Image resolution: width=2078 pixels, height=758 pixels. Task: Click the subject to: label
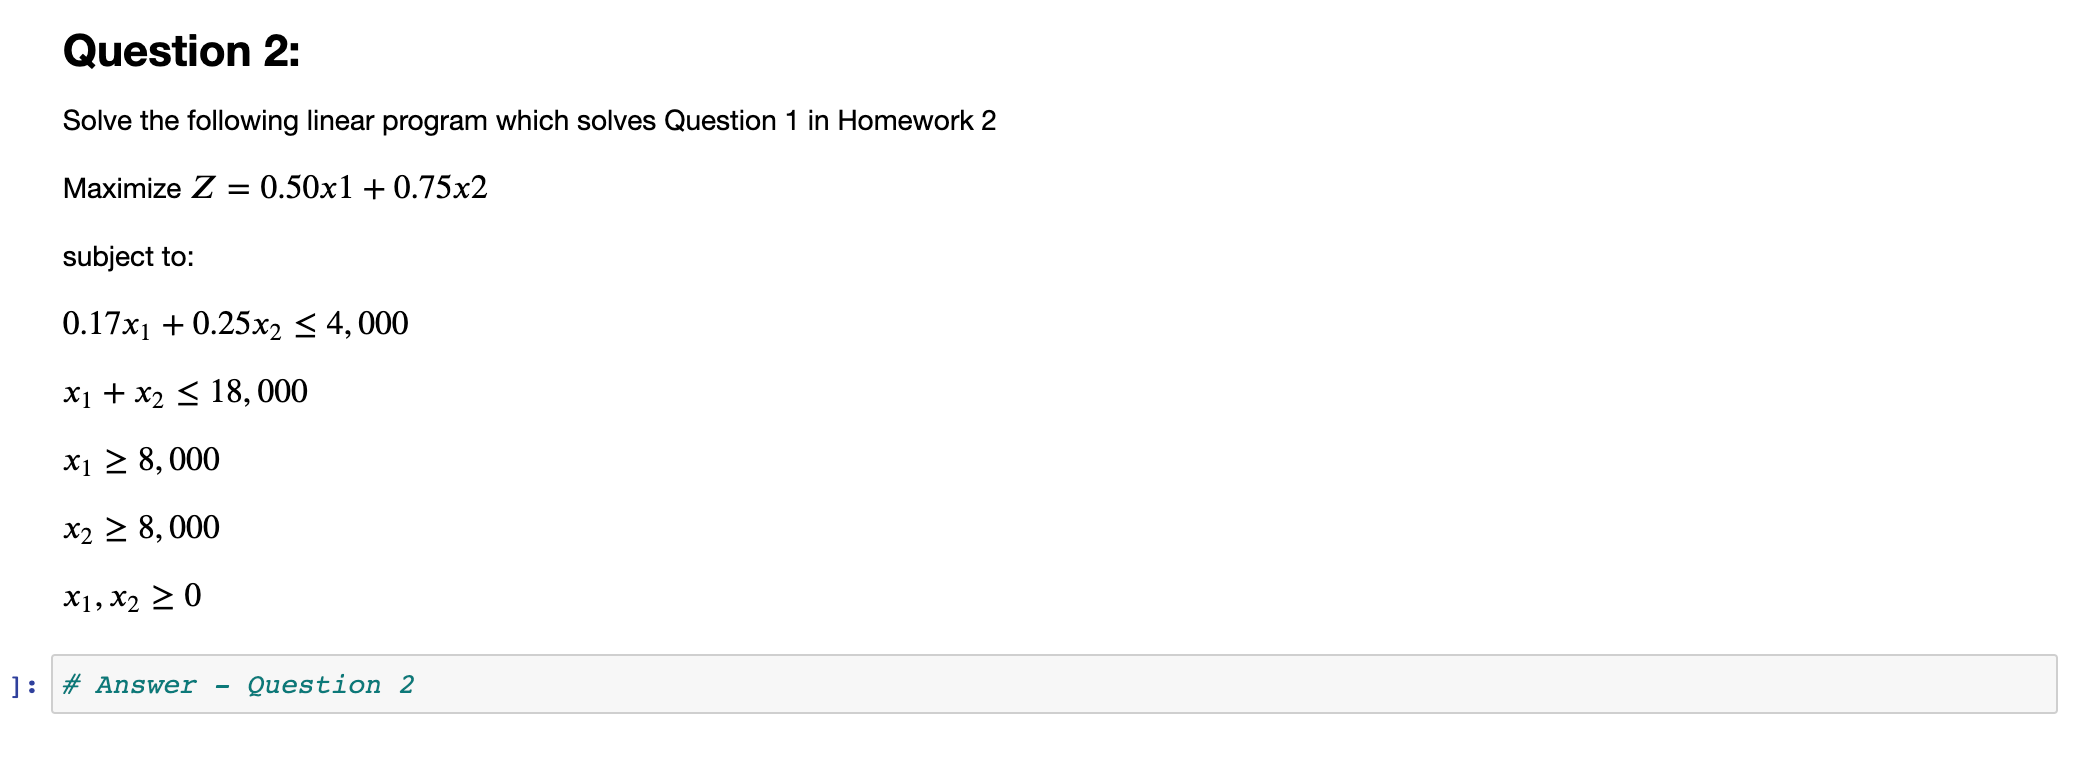(x=127, y=256)
